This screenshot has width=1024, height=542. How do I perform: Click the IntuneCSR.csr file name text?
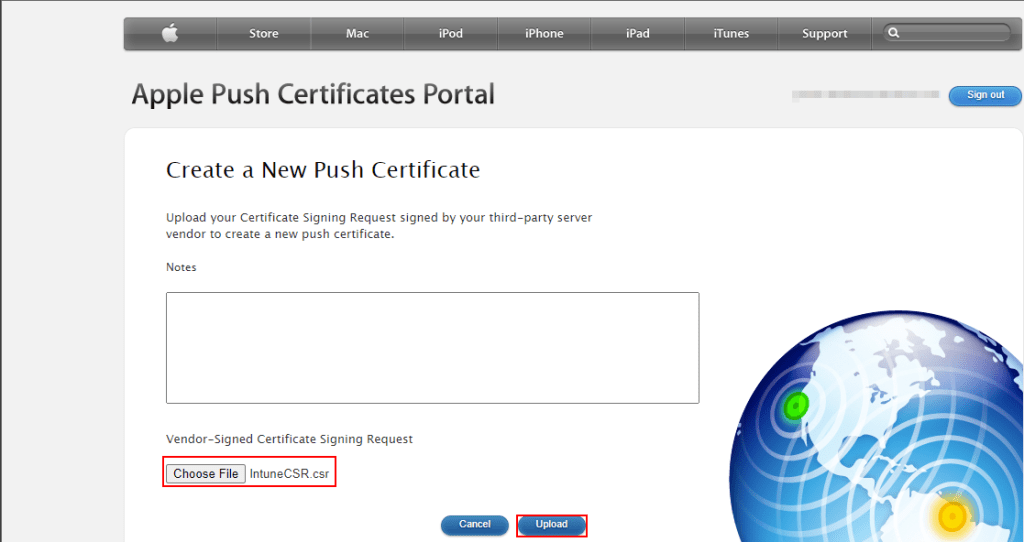[x=289, y=474]
